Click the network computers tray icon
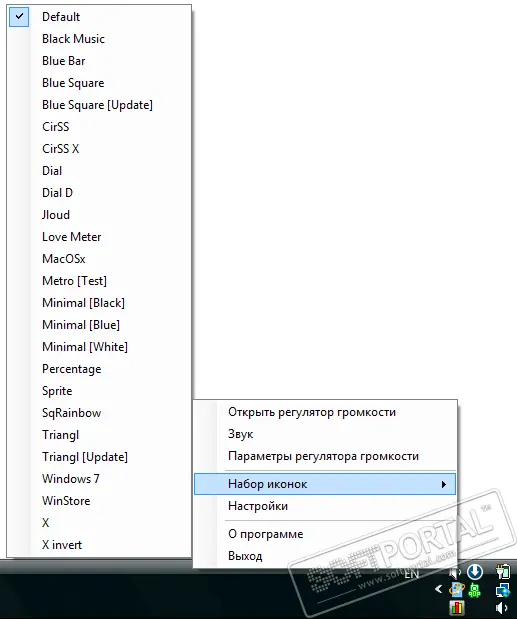The image size is (517, 619). 502,590
